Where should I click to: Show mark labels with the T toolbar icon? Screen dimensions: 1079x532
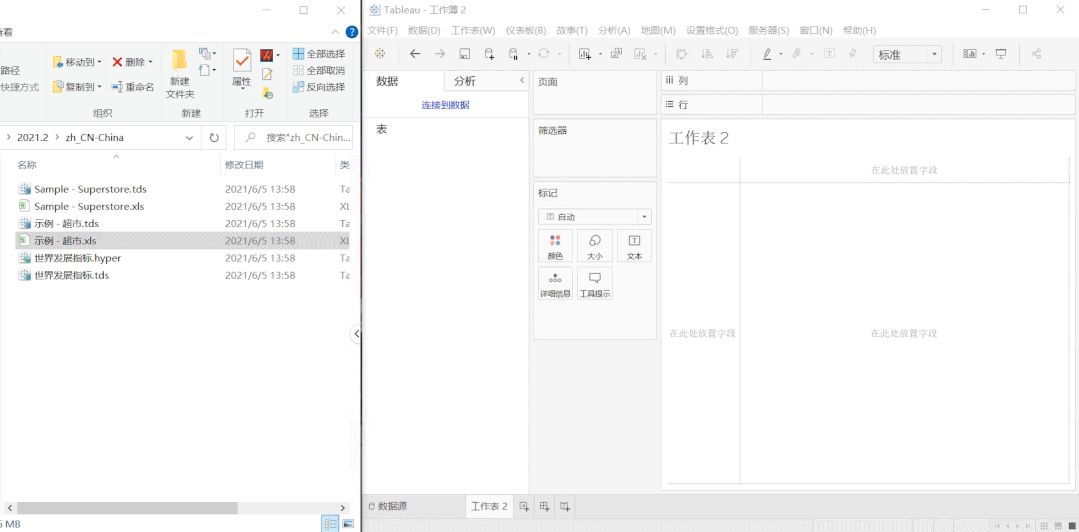[x=830, y=54]
